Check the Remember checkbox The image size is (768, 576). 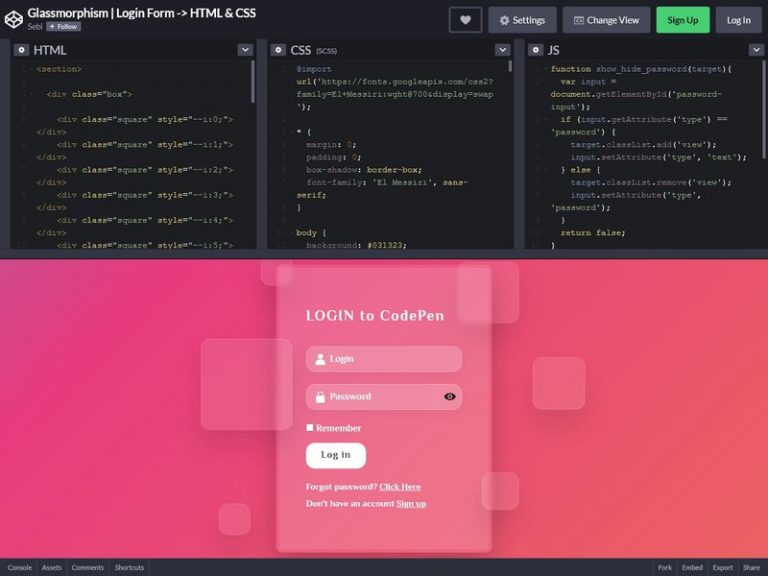(x=310, y=428)
